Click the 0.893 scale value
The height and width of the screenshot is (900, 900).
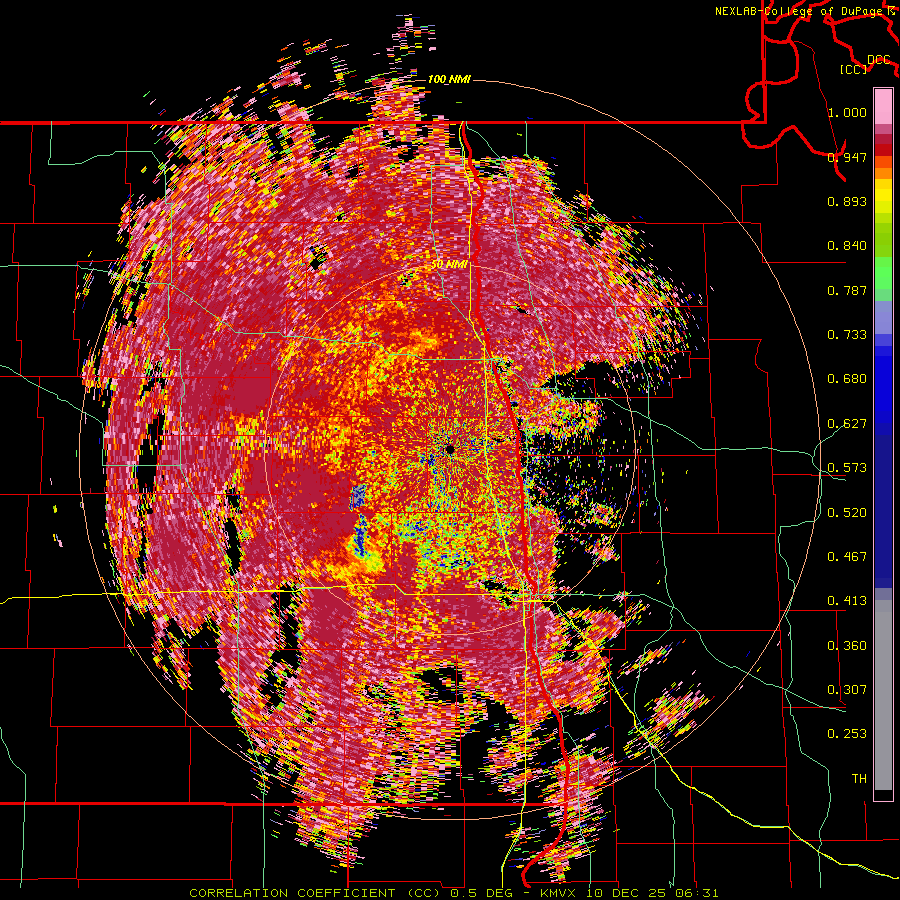[847, 201]
